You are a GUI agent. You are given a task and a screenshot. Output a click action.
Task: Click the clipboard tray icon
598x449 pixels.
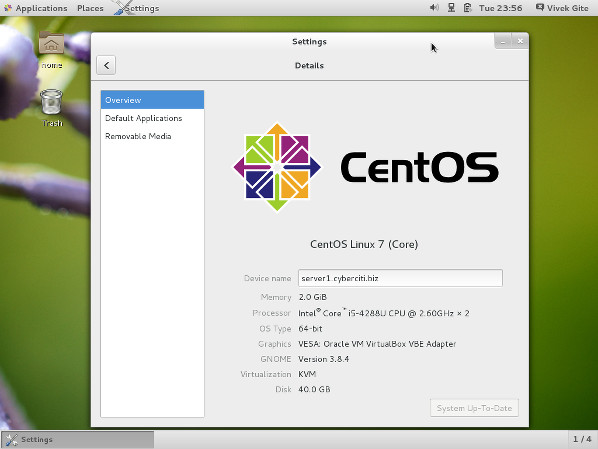pyautogui.click(x=468, y=8)
